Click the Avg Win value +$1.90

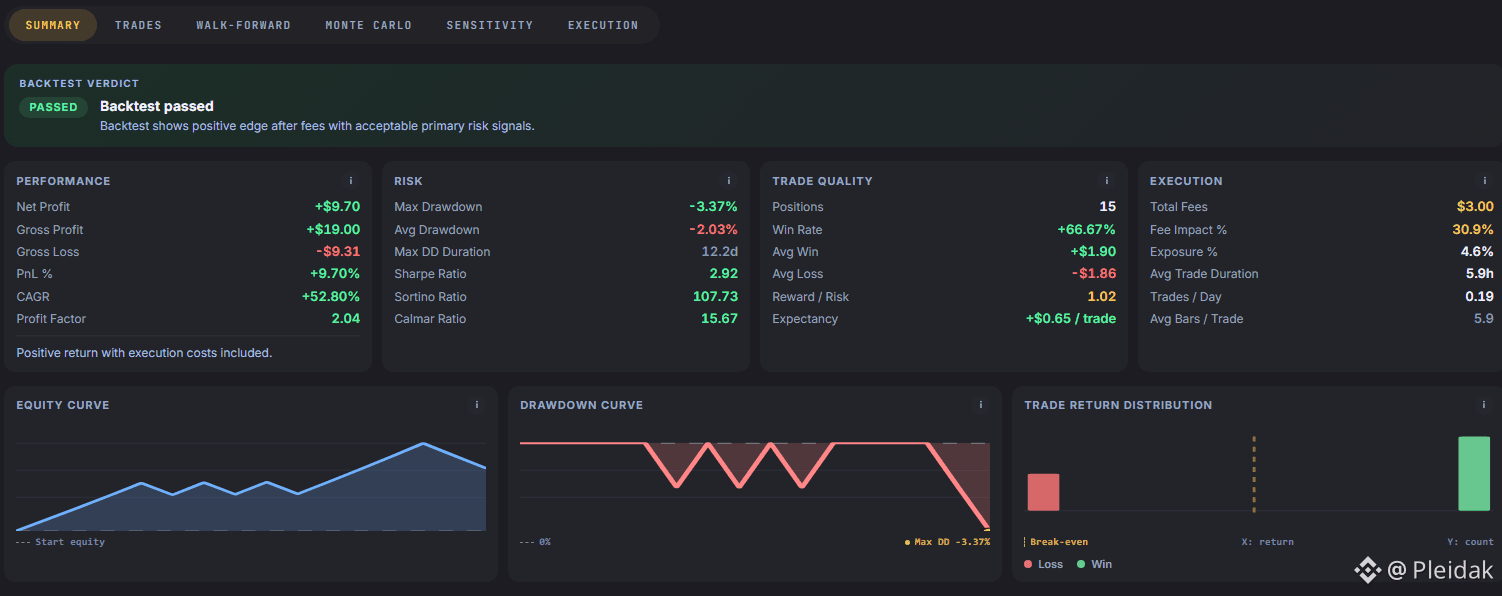pyautogui.click(x=1093, y=252)
